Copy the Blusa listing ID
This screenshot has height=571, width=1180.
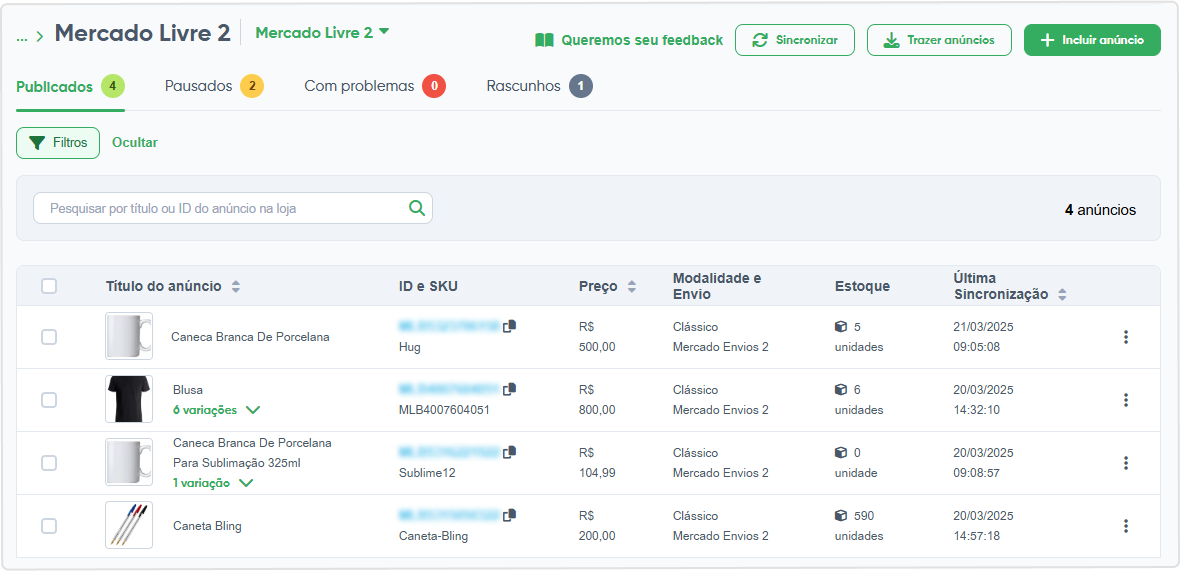tap(510, 389)
